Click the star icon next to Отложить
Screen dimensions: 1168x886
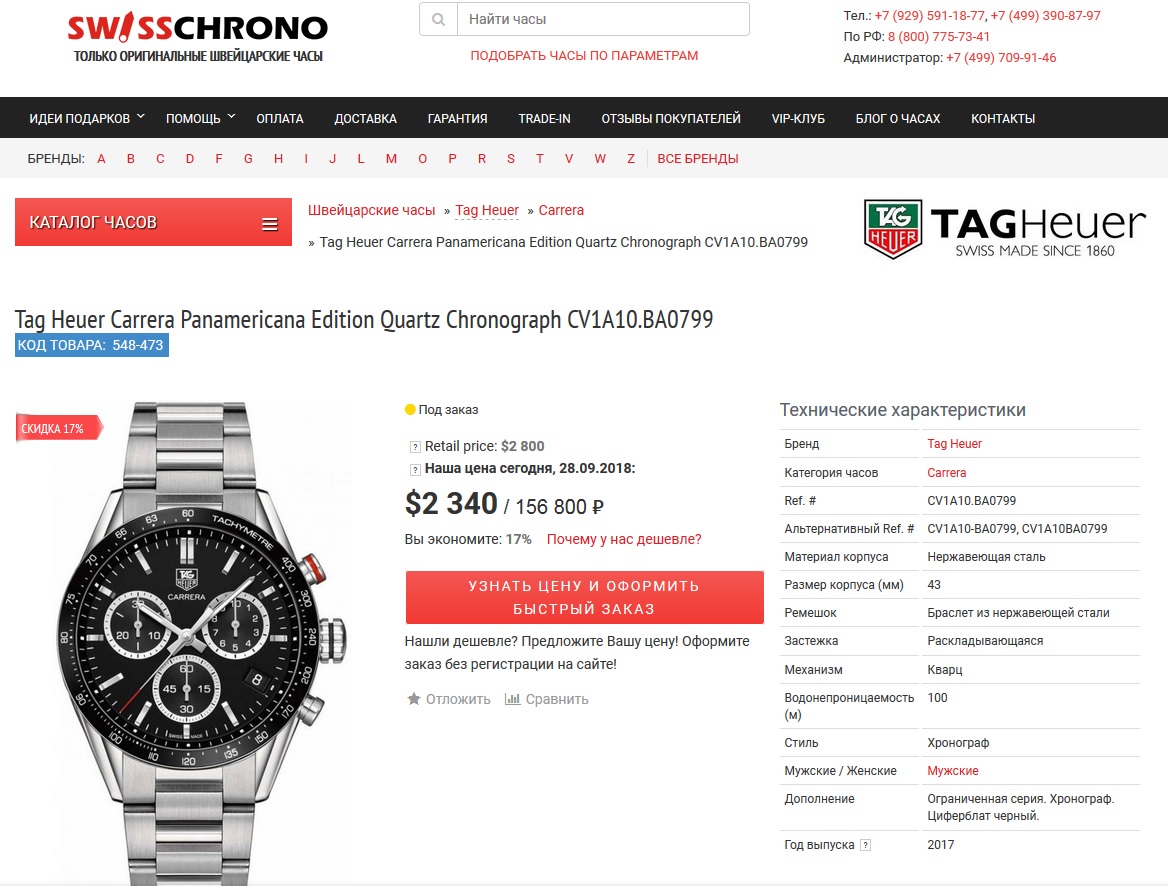pos(413,699)
